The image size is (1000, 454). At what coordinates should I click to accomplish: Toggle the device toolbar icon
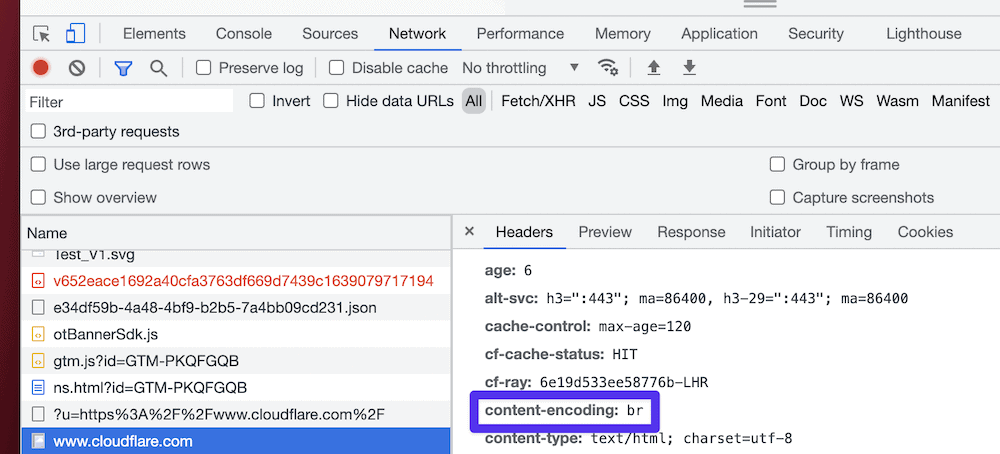[x=75, y=34]
